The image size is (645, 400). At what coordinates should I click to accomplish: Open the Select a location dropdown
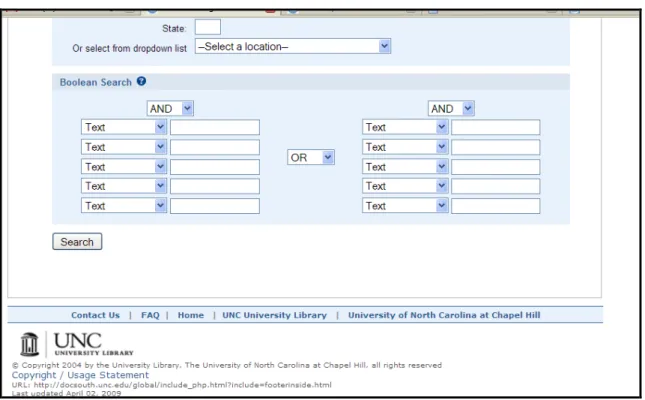tap(292, 46)
